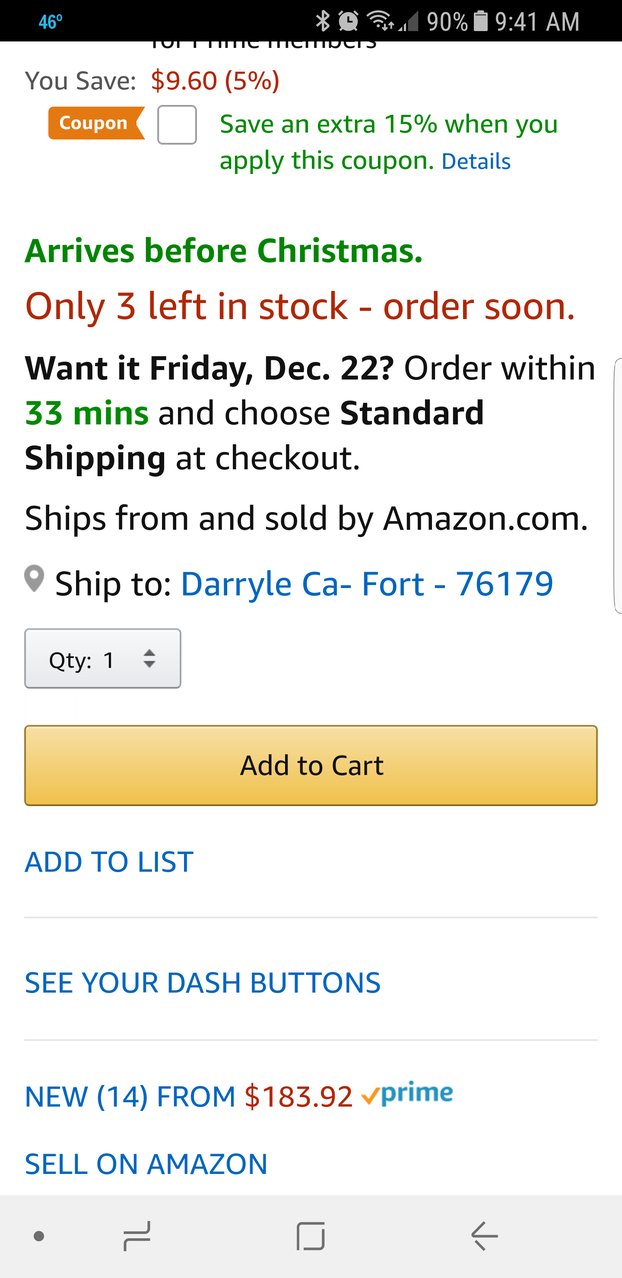Viewport: 622px width, 1278px height.
Task: Tap the battery icon in the status bar
Action: pyautogui.click(x=480, y=21)
